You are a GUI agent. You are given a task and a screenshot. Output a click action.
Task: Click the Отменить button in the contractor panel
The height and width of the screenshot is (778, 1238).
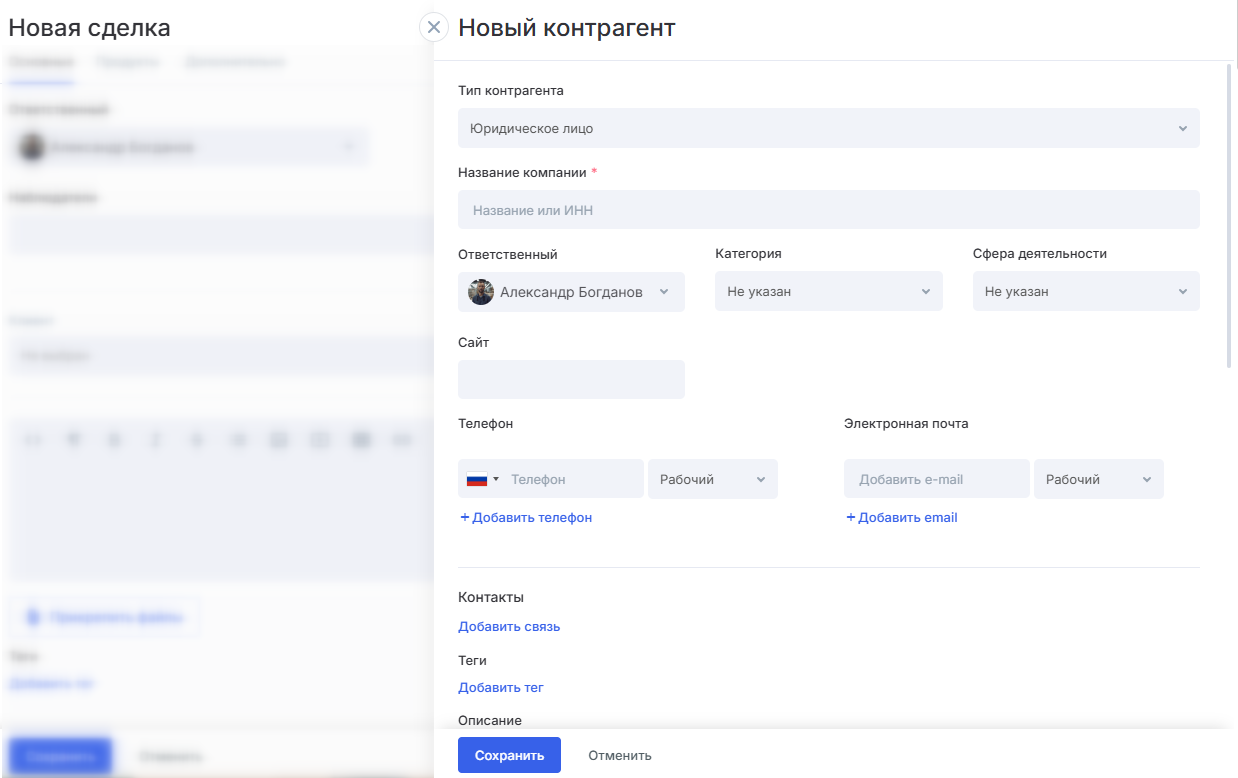620,756
